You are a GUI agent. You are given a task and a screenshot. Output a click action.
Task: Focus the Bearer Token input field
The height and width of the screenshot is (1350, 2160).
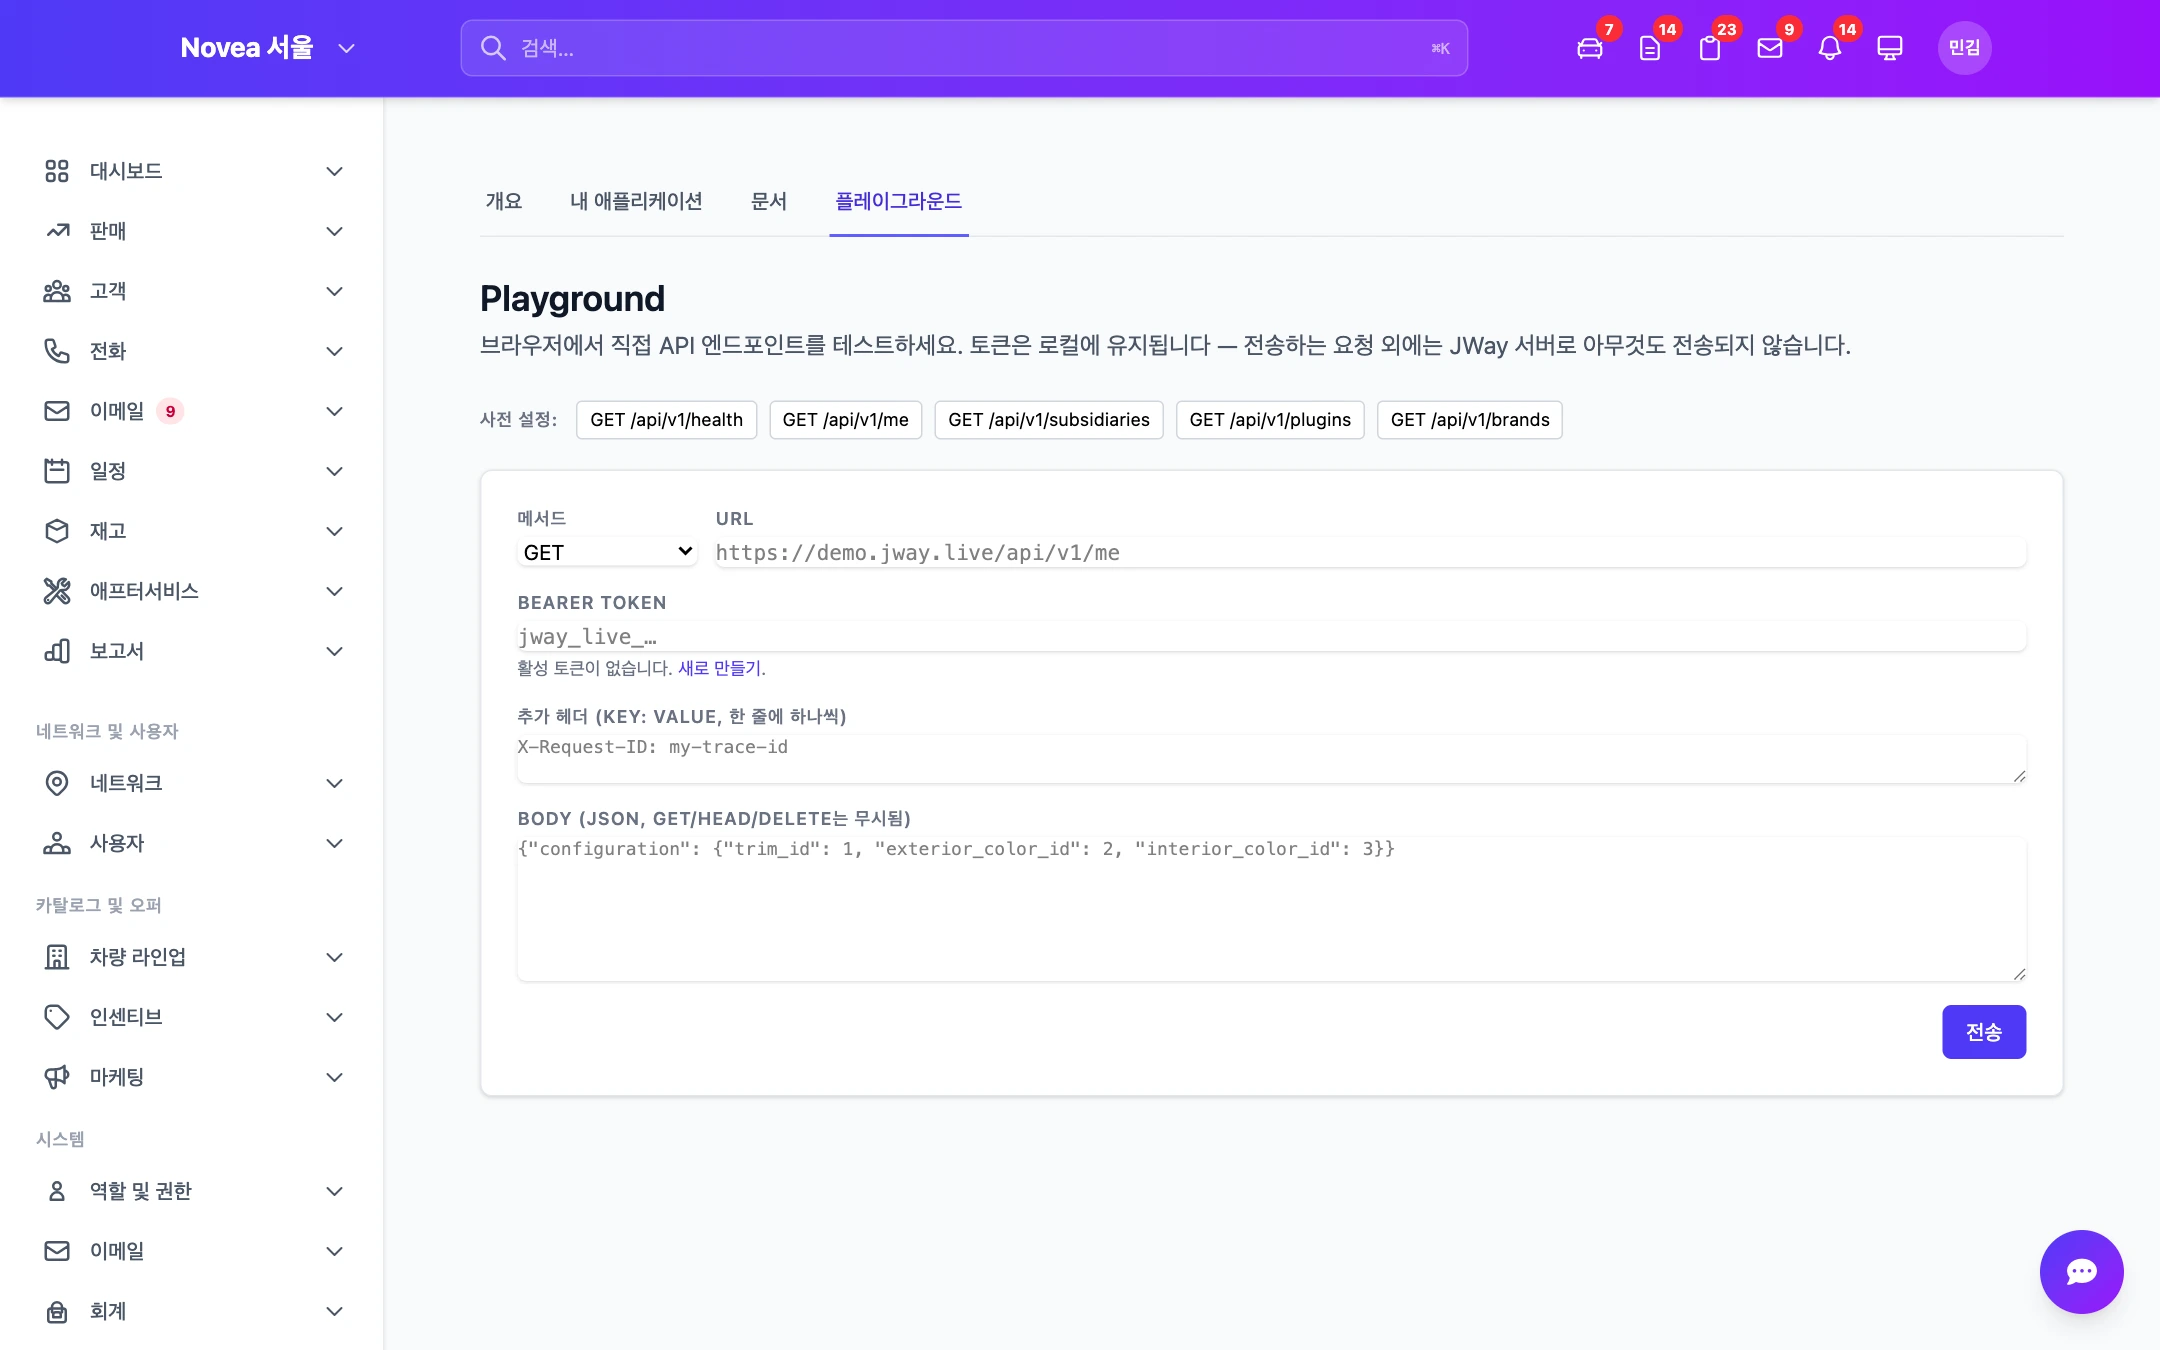tap(1272, 636)
